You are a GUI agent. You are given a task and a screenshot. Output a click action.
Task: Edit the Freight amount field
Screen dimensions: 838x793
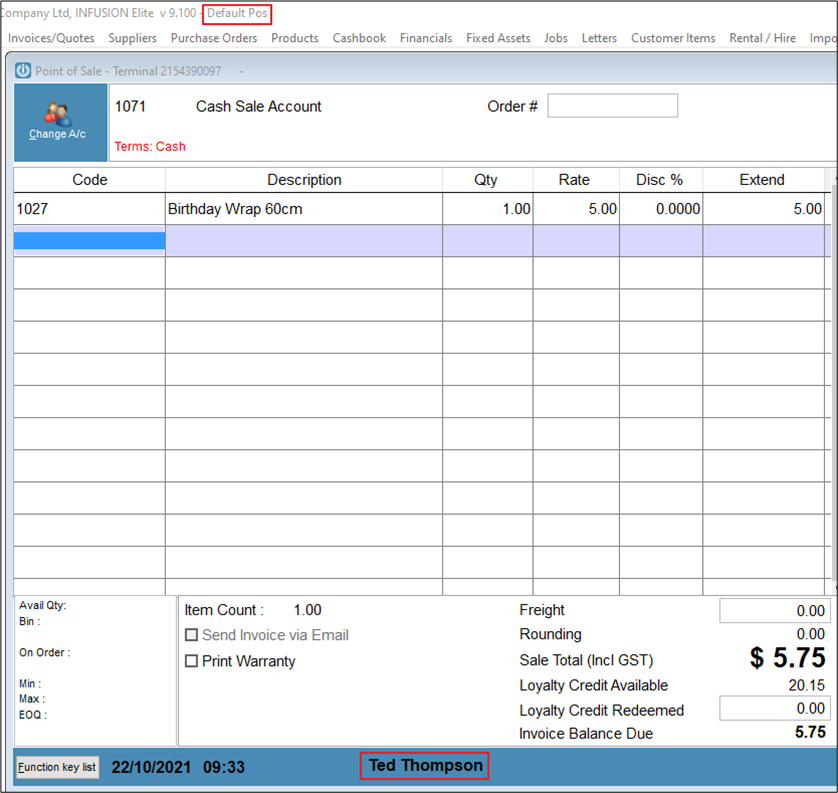click(x=774, y=611)
